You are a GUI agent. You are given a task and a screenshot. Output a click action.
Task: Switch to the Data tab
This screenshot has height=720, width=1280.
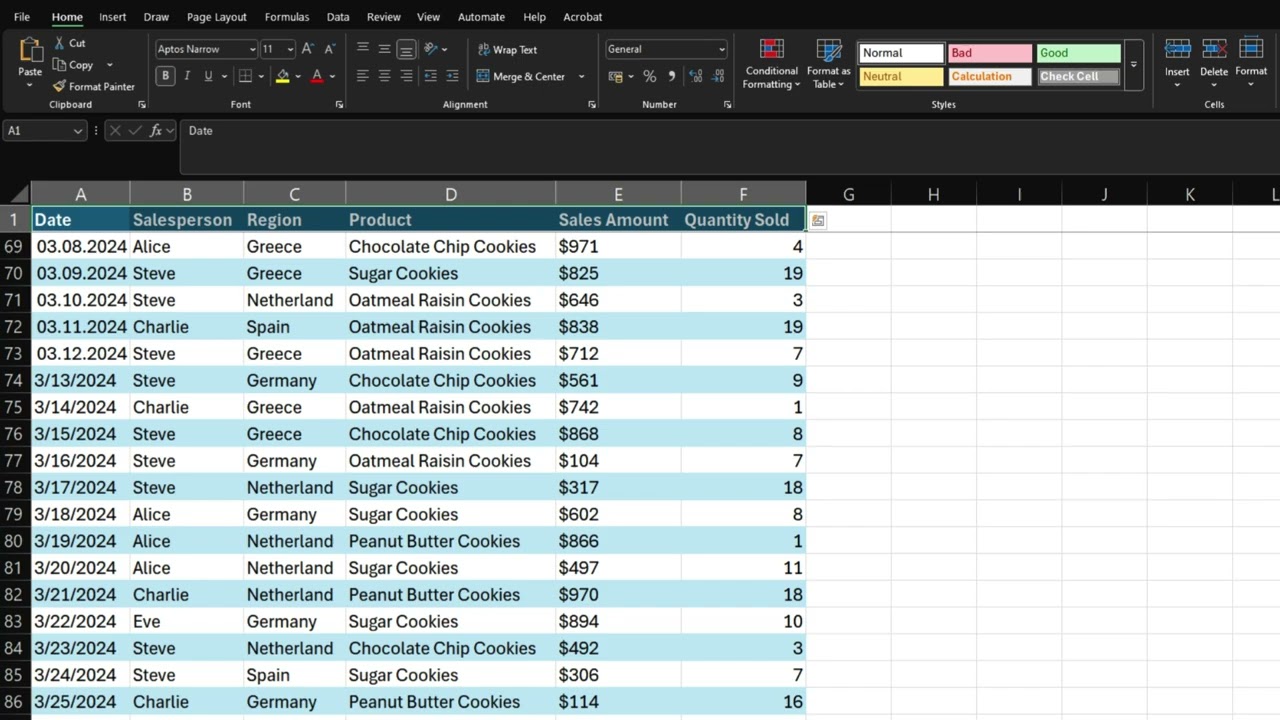click(338, 17)
